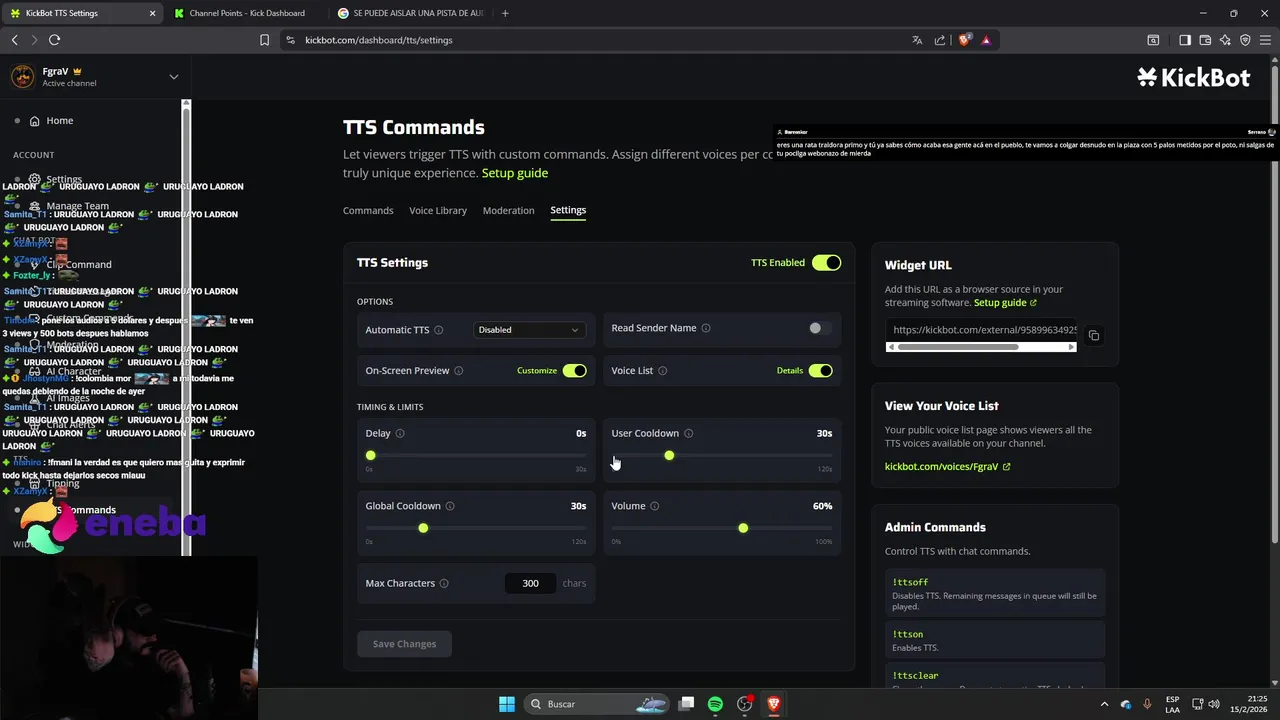The width and height of the screenshot is (1280, 720).
Task: Click the info icon next to User Cooldown
Action: [689, 433]
